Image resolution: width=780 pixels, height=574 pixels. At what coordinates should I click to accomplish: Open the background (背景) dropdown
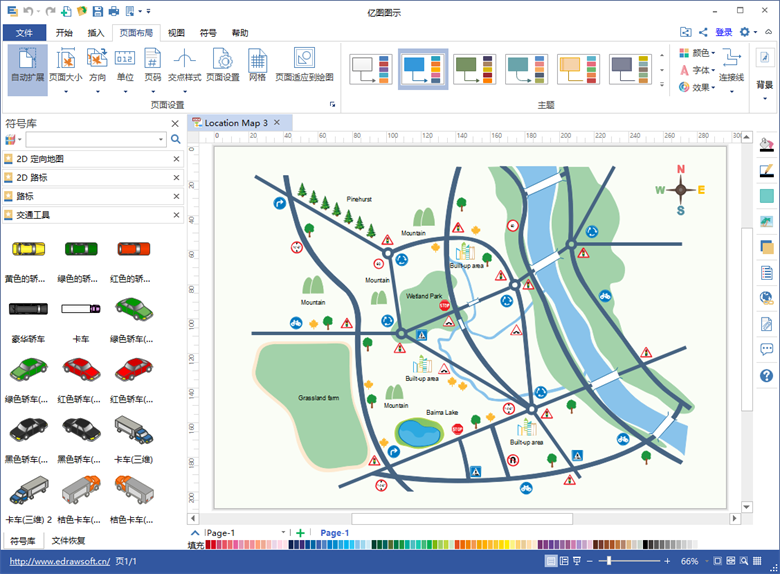[x=765, y=75]
